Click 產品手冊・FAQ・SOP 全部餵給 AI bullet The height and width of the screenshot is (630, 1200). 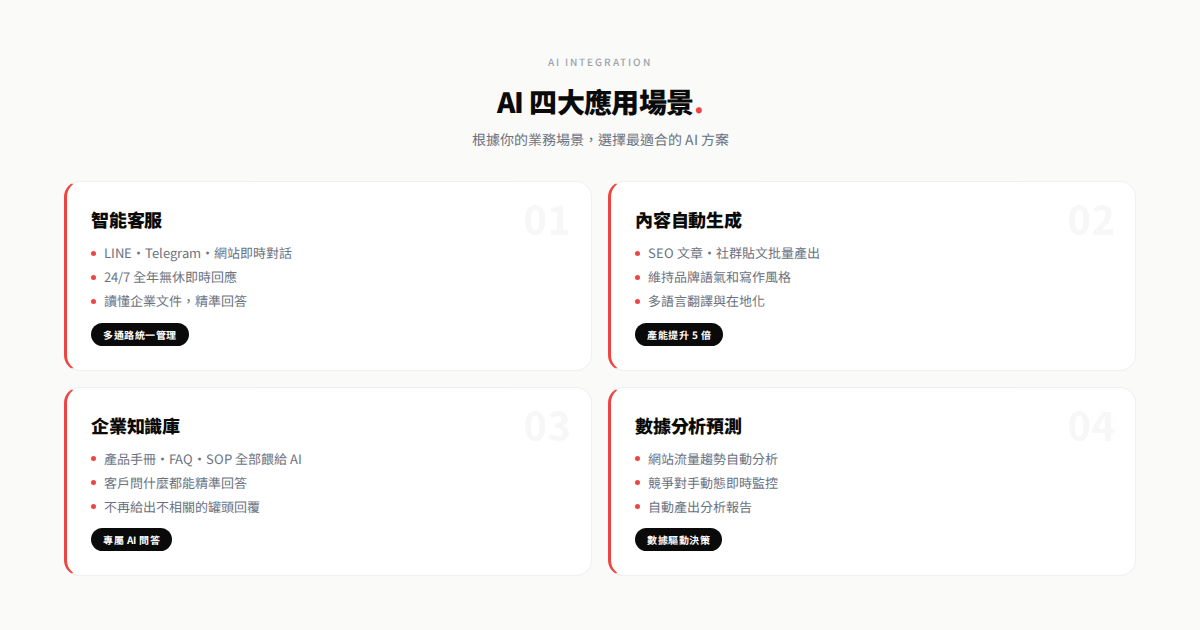(x=203, y=459)
